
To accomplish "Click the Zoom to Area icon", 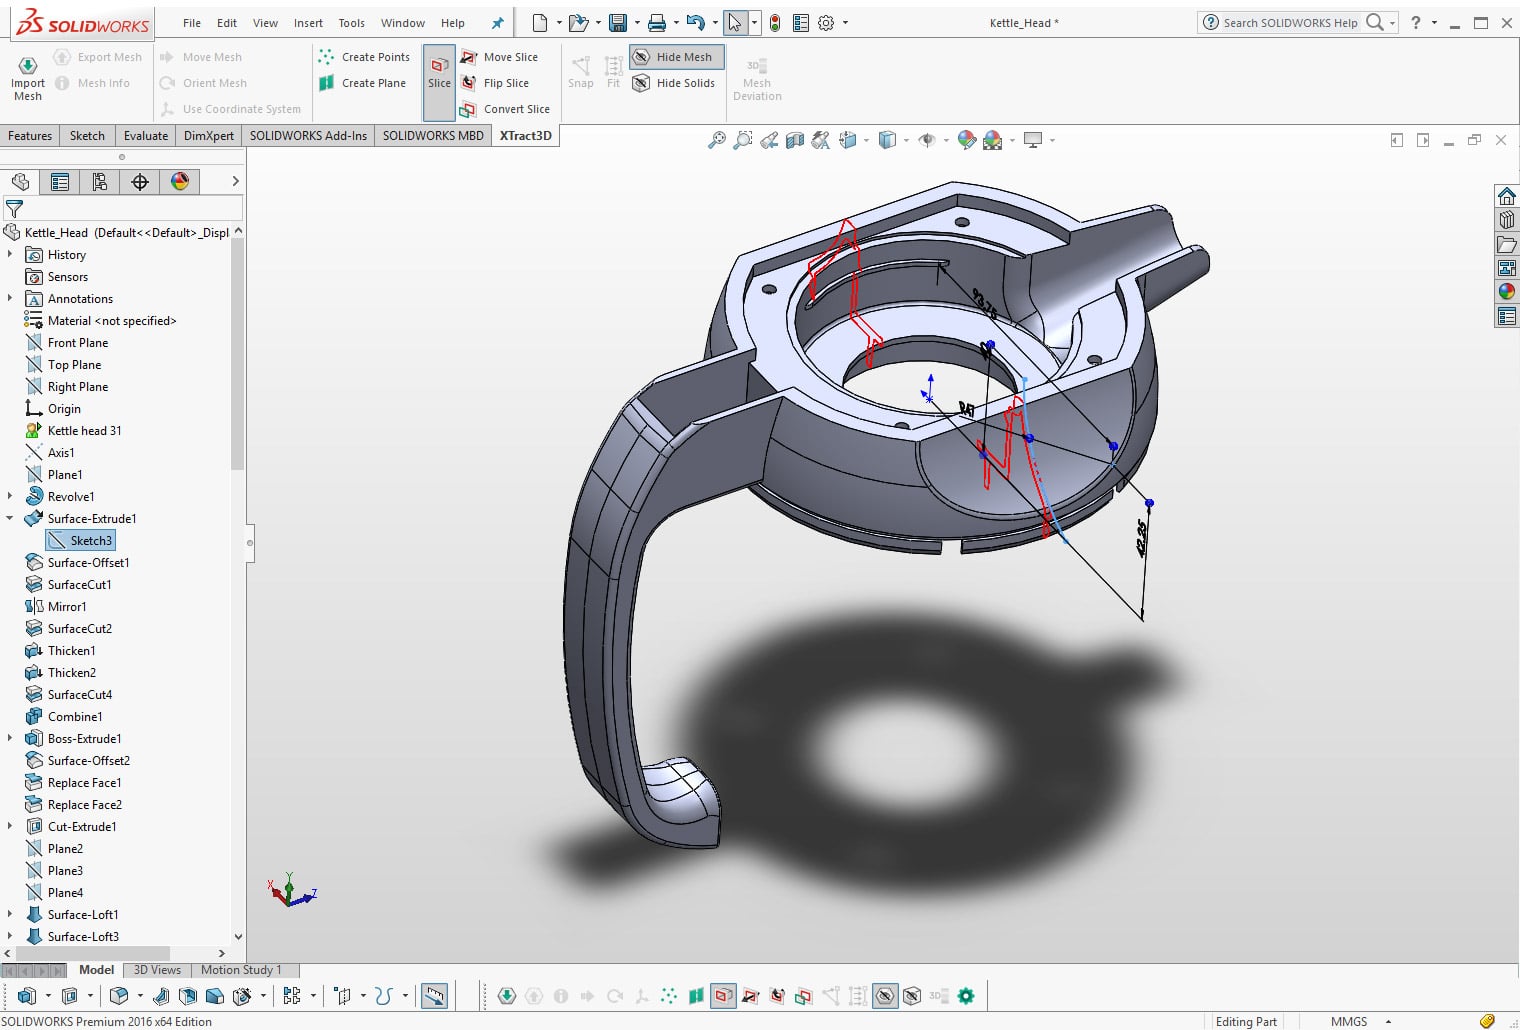I will coord(742,140).
